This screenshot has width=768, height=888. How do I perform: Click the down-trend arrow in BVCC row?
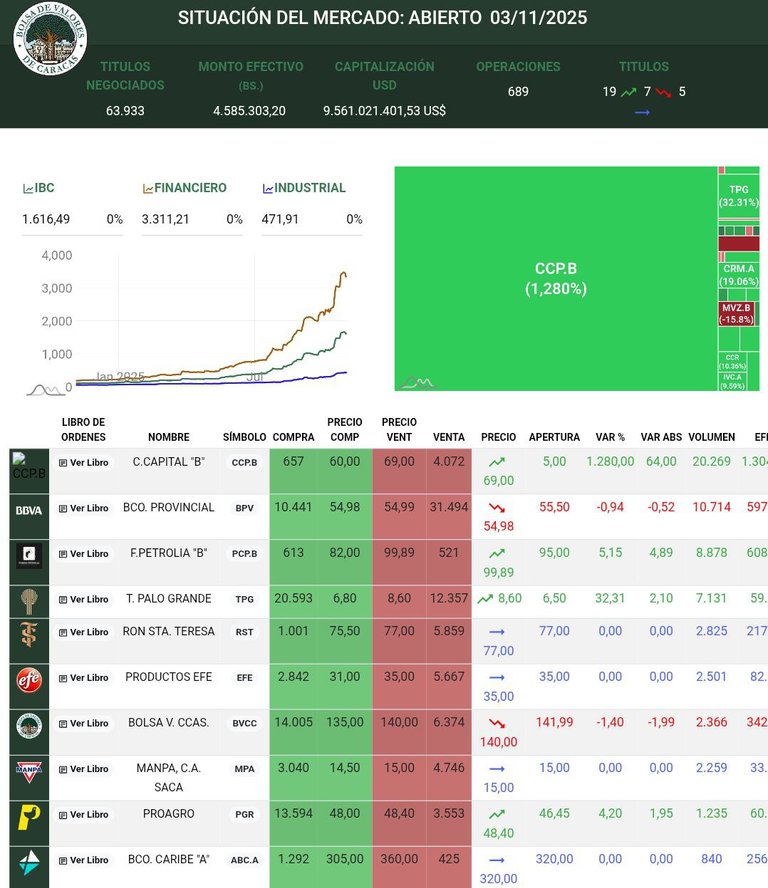(x=497, y=724)
